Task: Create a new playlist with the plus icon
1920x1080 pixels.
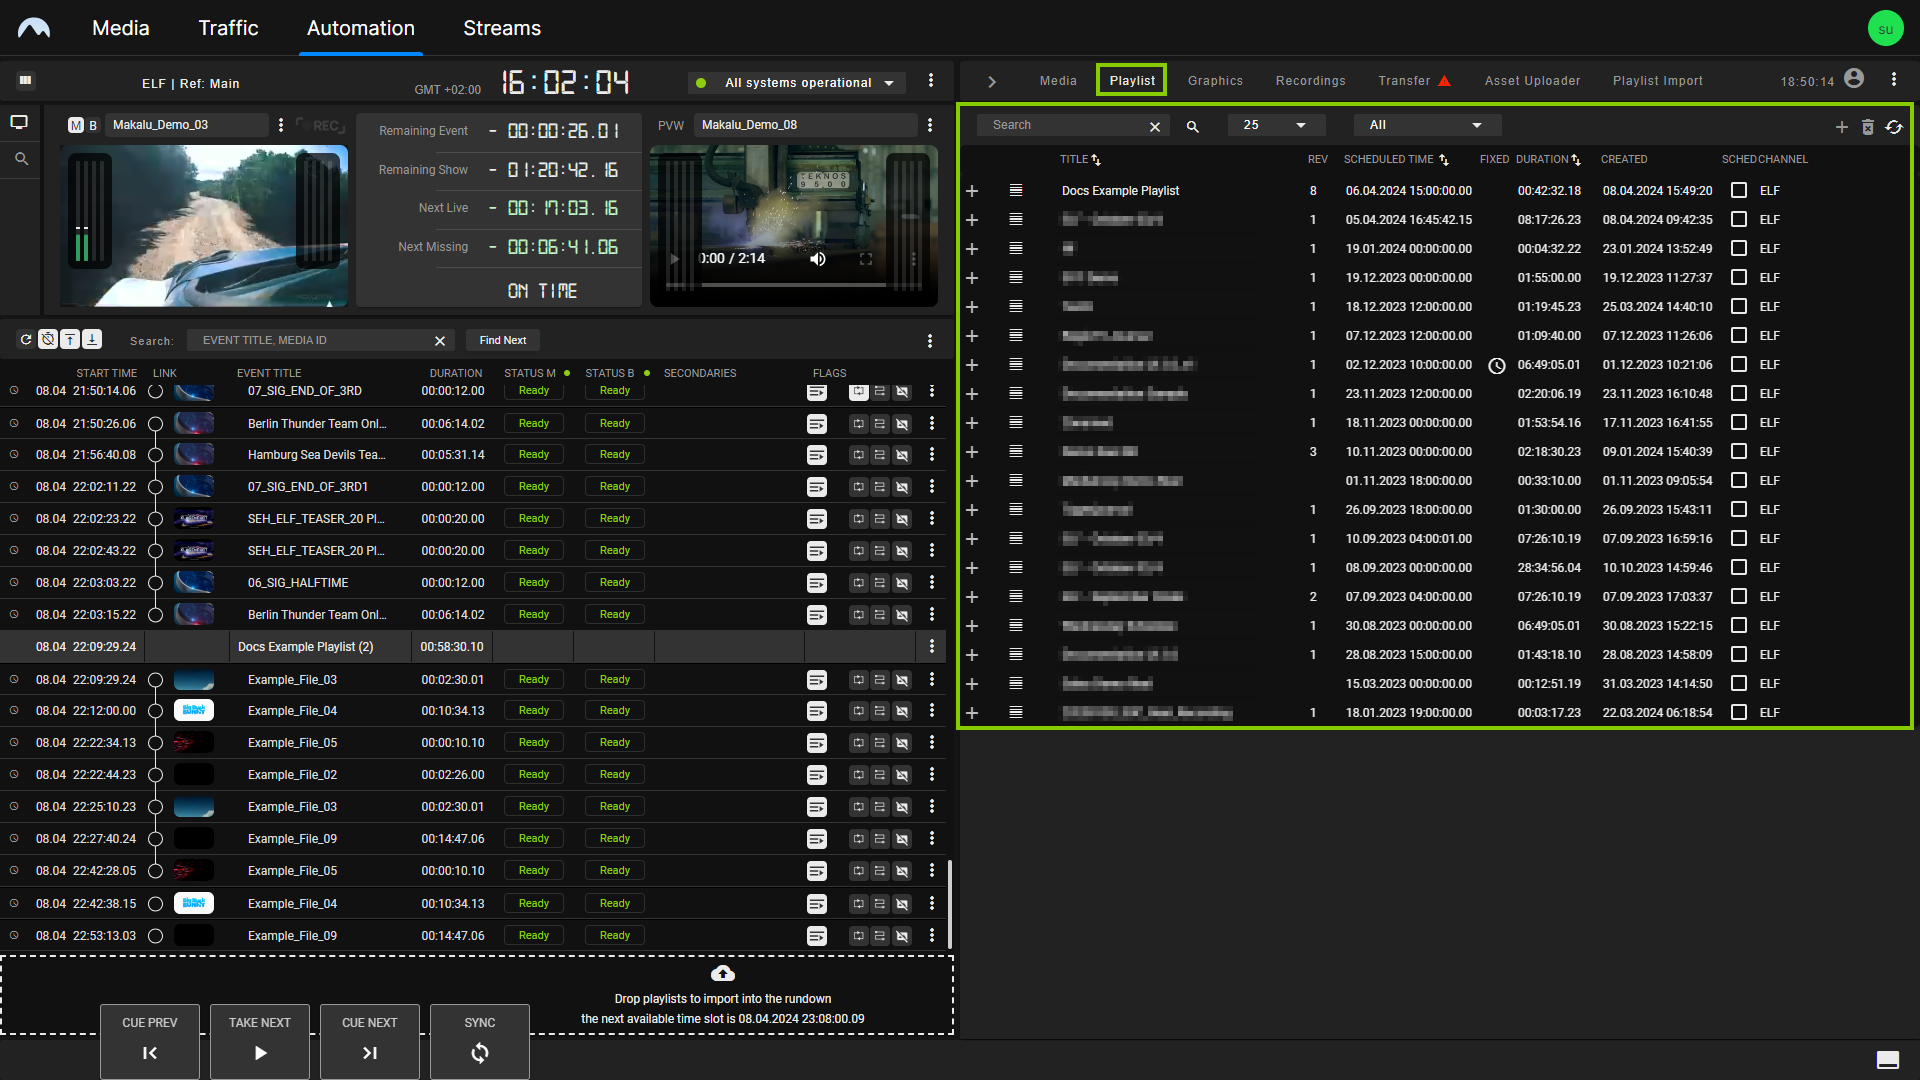Action: pyautogui.click(x=1843, y=127)
